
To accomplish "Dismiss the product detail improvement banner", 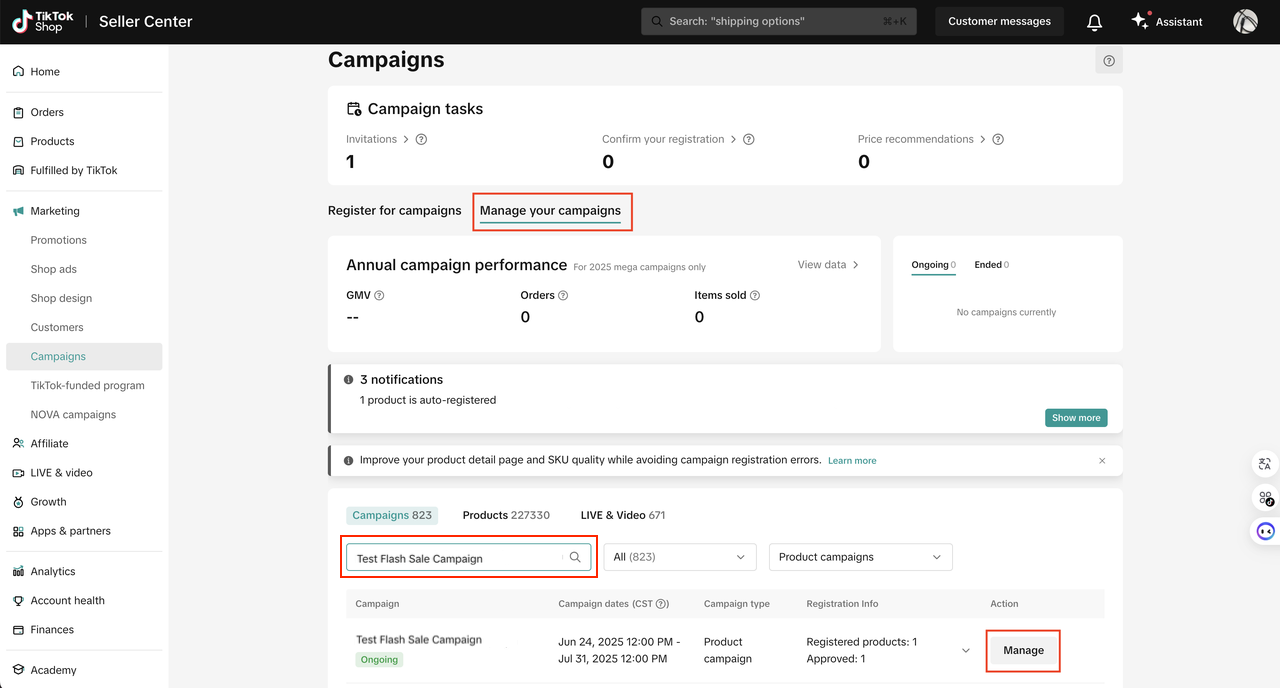I will pyautogui.click(x=1102, y=461).
